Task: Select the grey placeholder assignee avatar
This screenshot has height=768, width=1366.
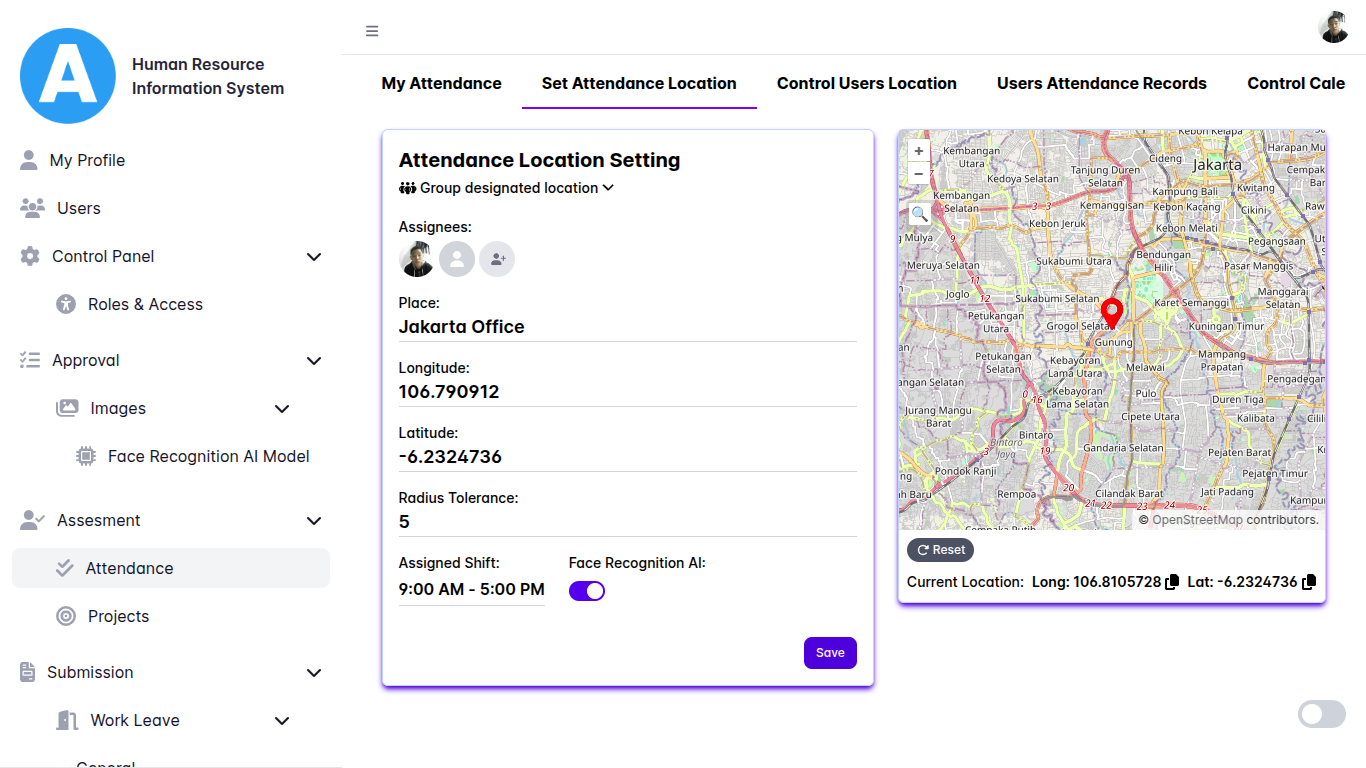Action: (x=457, y=259)
